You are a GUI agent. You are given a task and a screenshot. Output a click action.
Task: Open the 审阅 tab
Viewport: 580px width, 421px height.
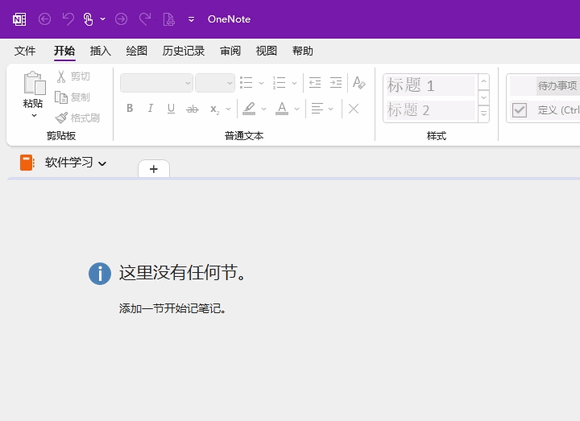[x=230, y=51]
